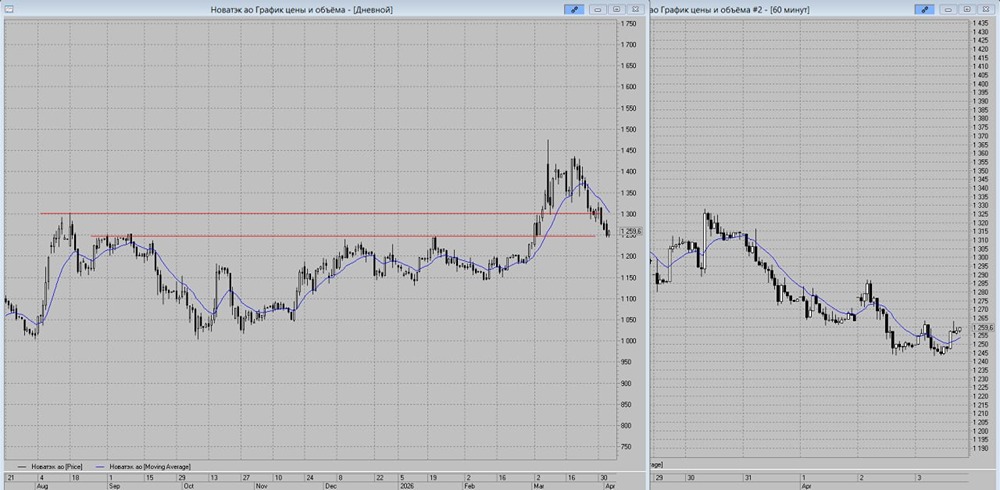1000x490 pixels.
Task: Minimize the 60 минут chart window
Action: pos(948,9)
